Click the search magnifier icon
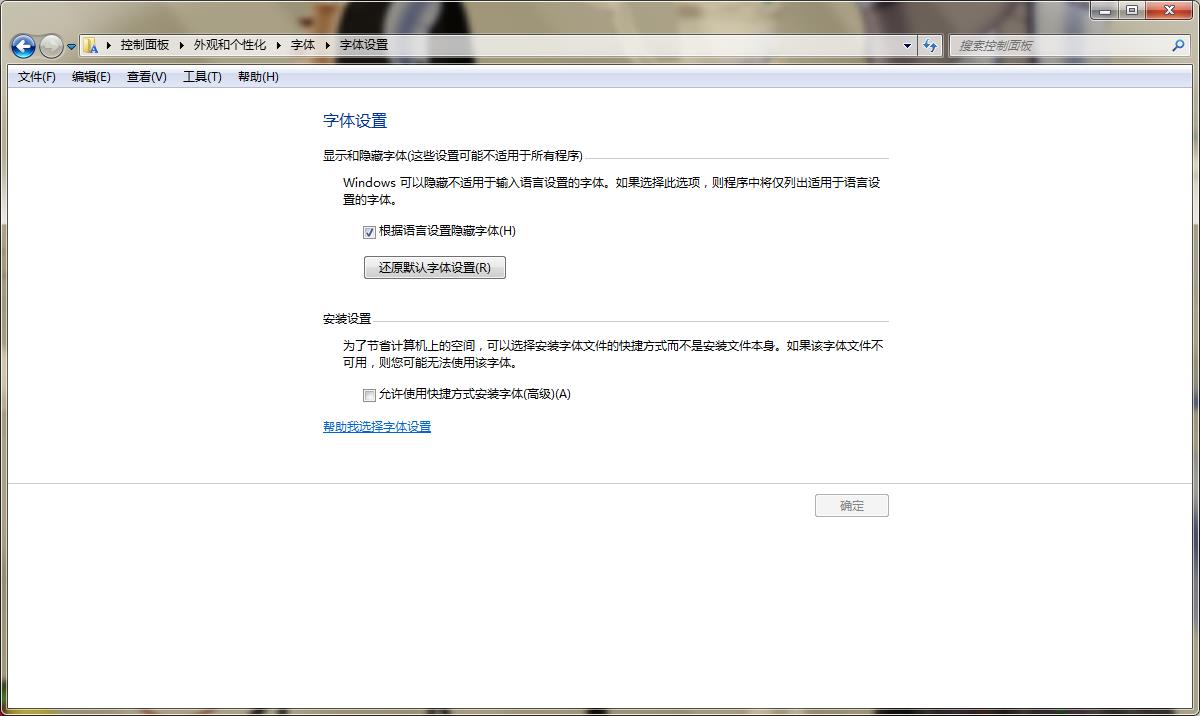The image size is (1200, 716). click(1180, 45)
